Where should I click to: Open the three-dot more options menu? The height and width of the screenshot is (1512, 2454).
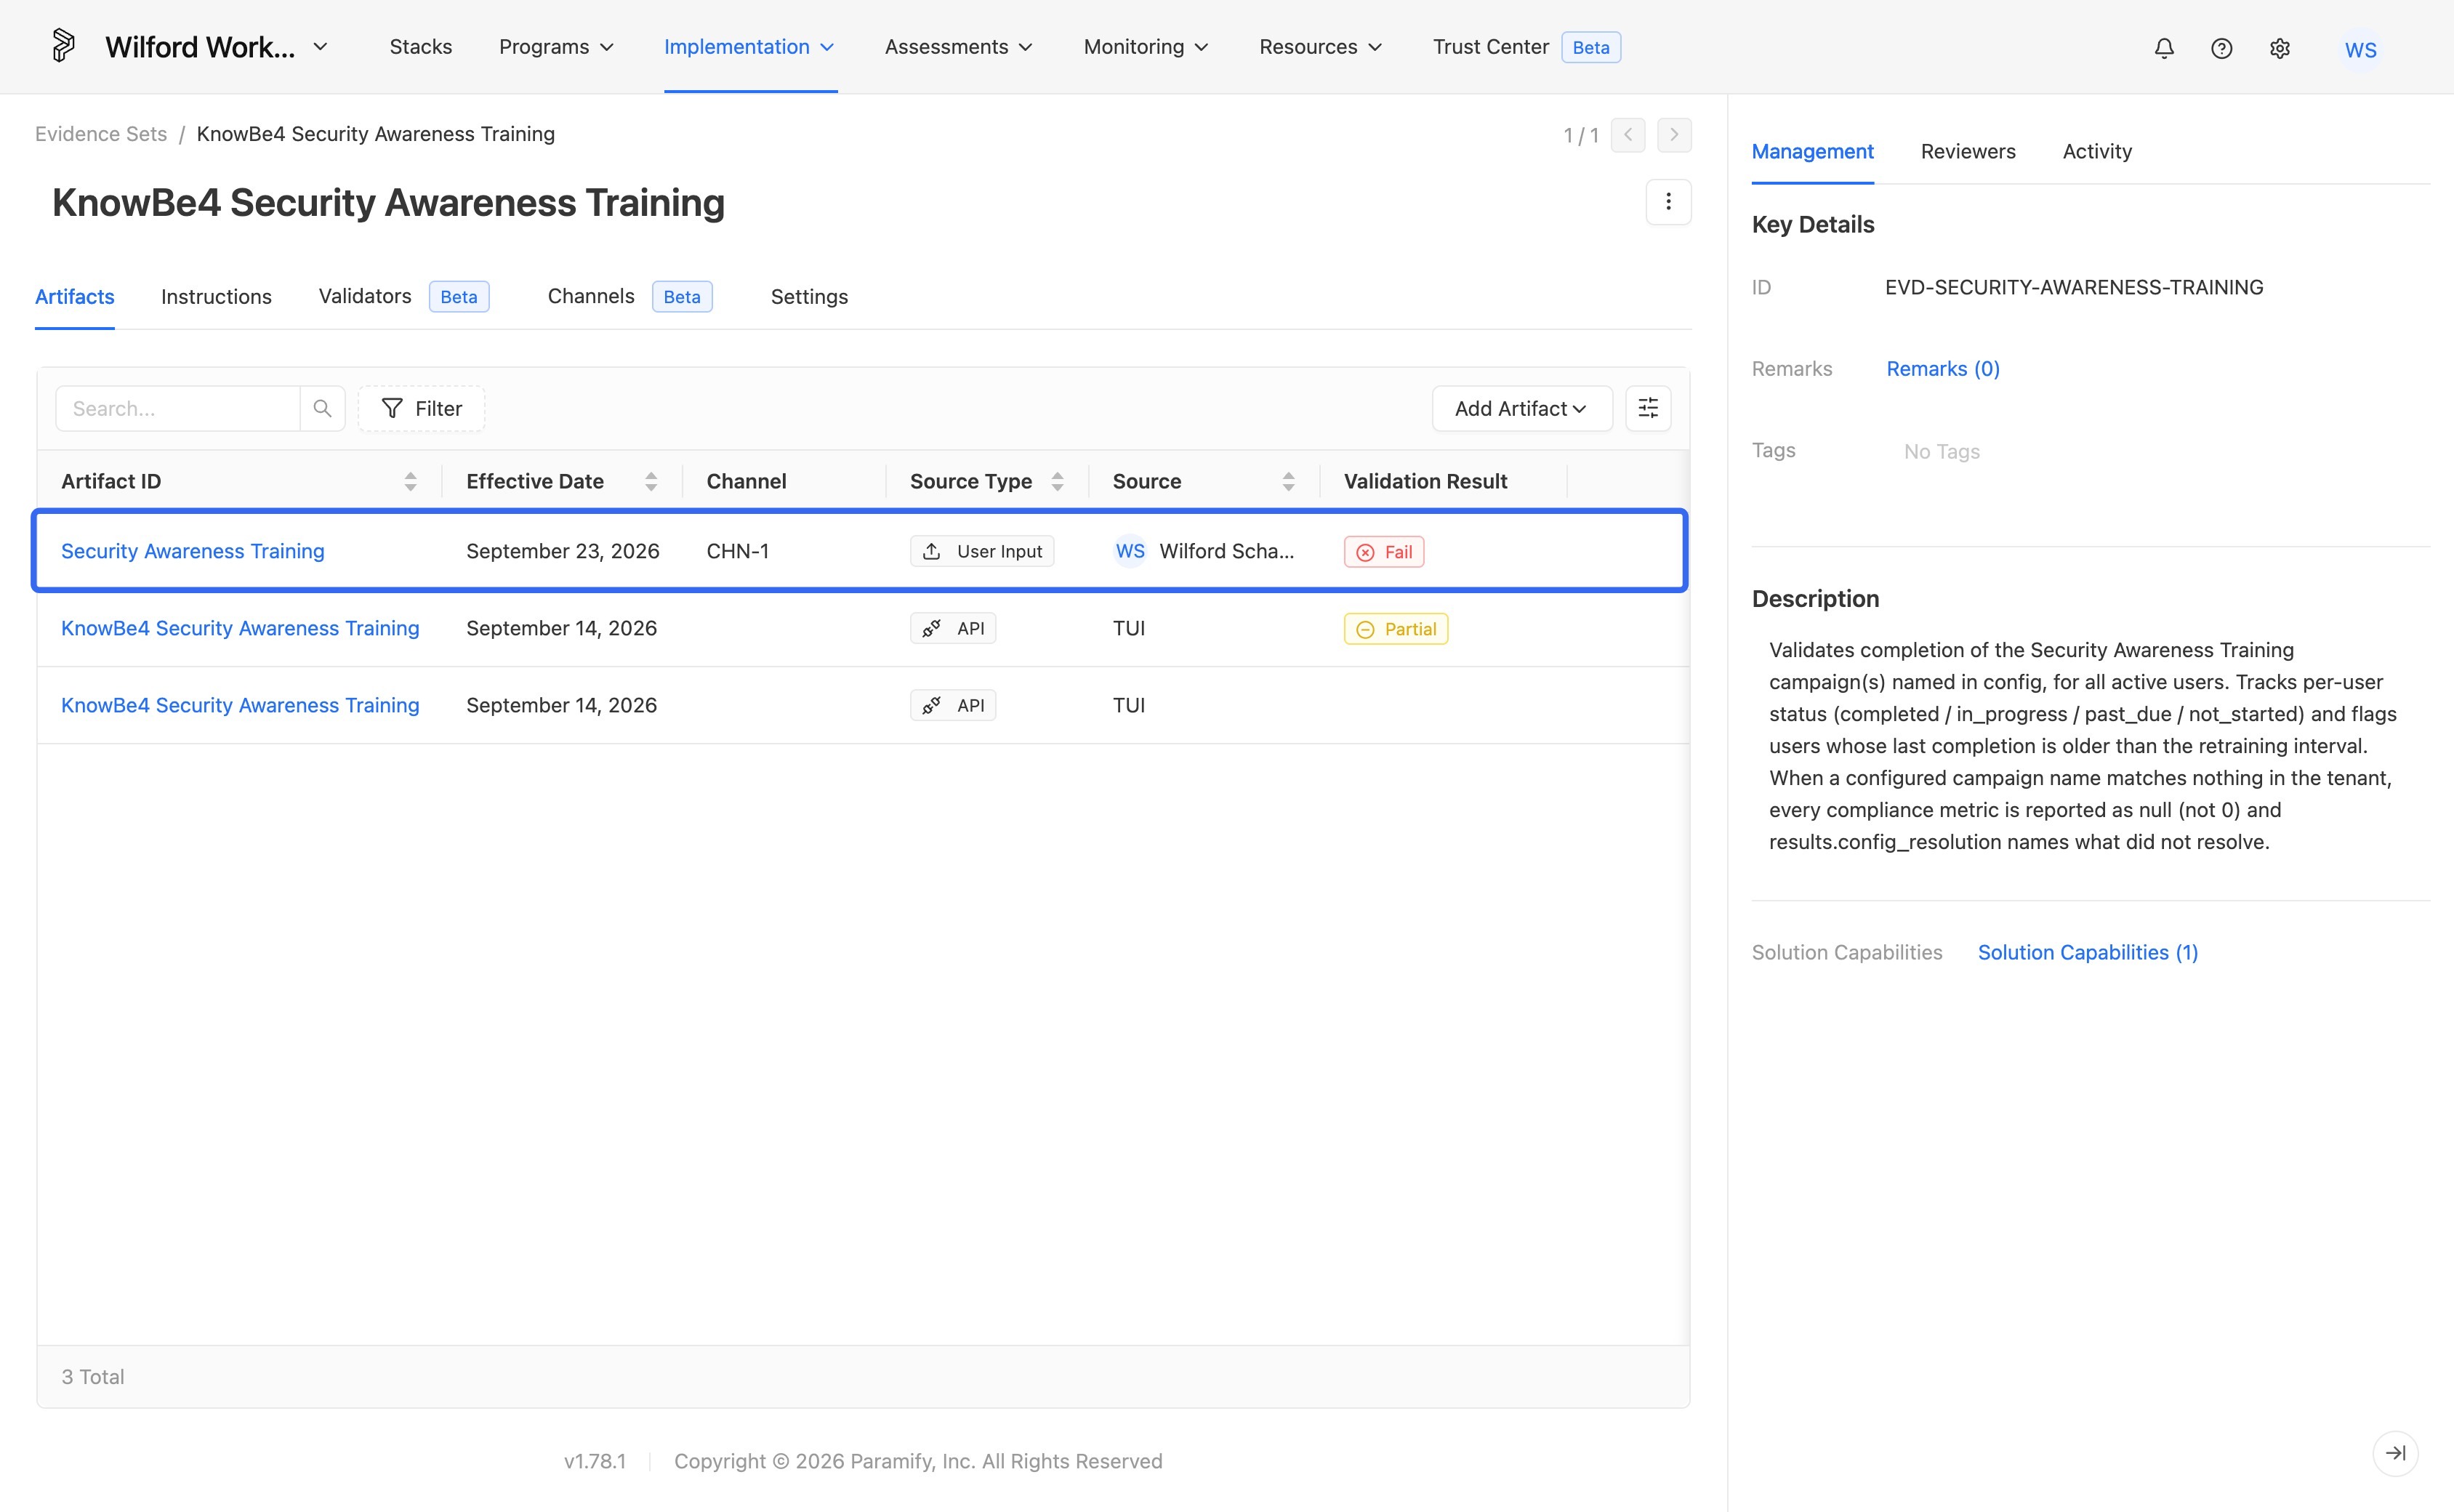[1668, 202]
